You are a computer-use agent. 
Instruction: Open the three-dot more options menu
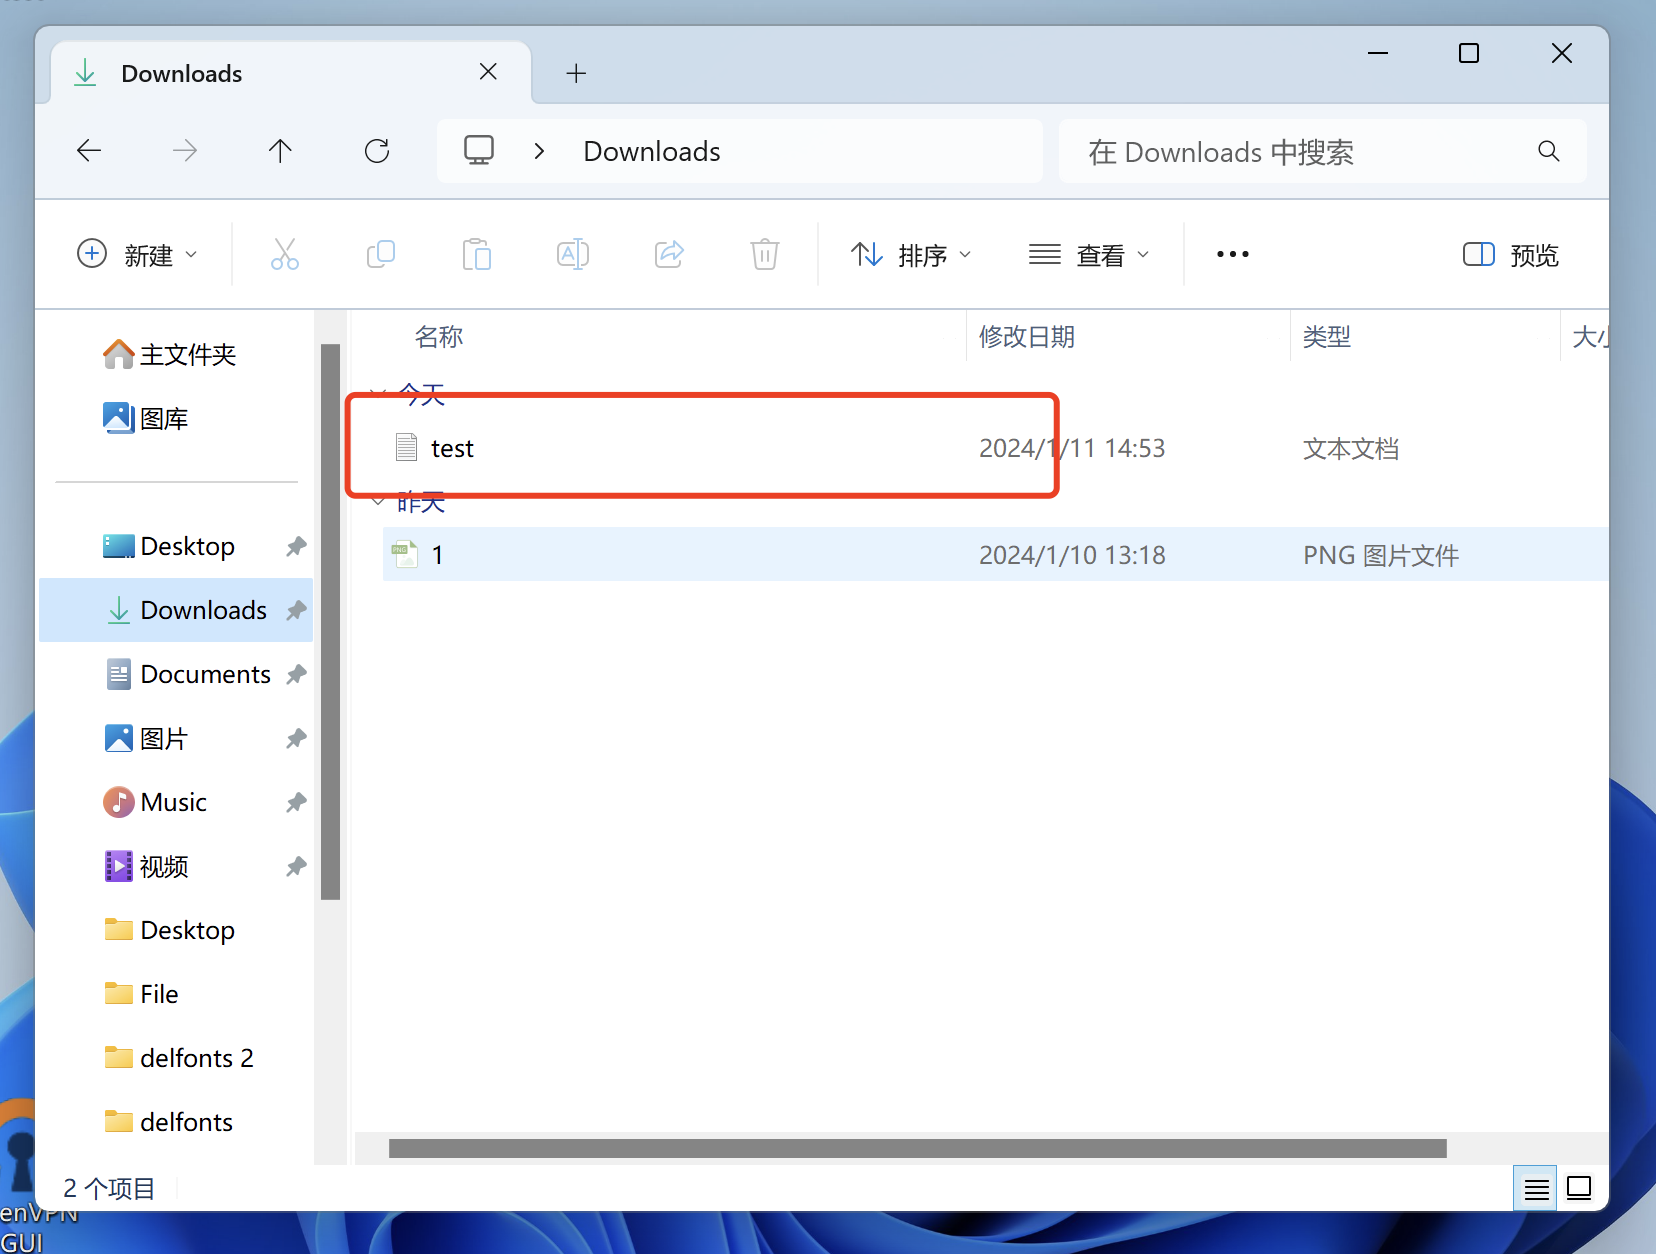coord(1233,254)
